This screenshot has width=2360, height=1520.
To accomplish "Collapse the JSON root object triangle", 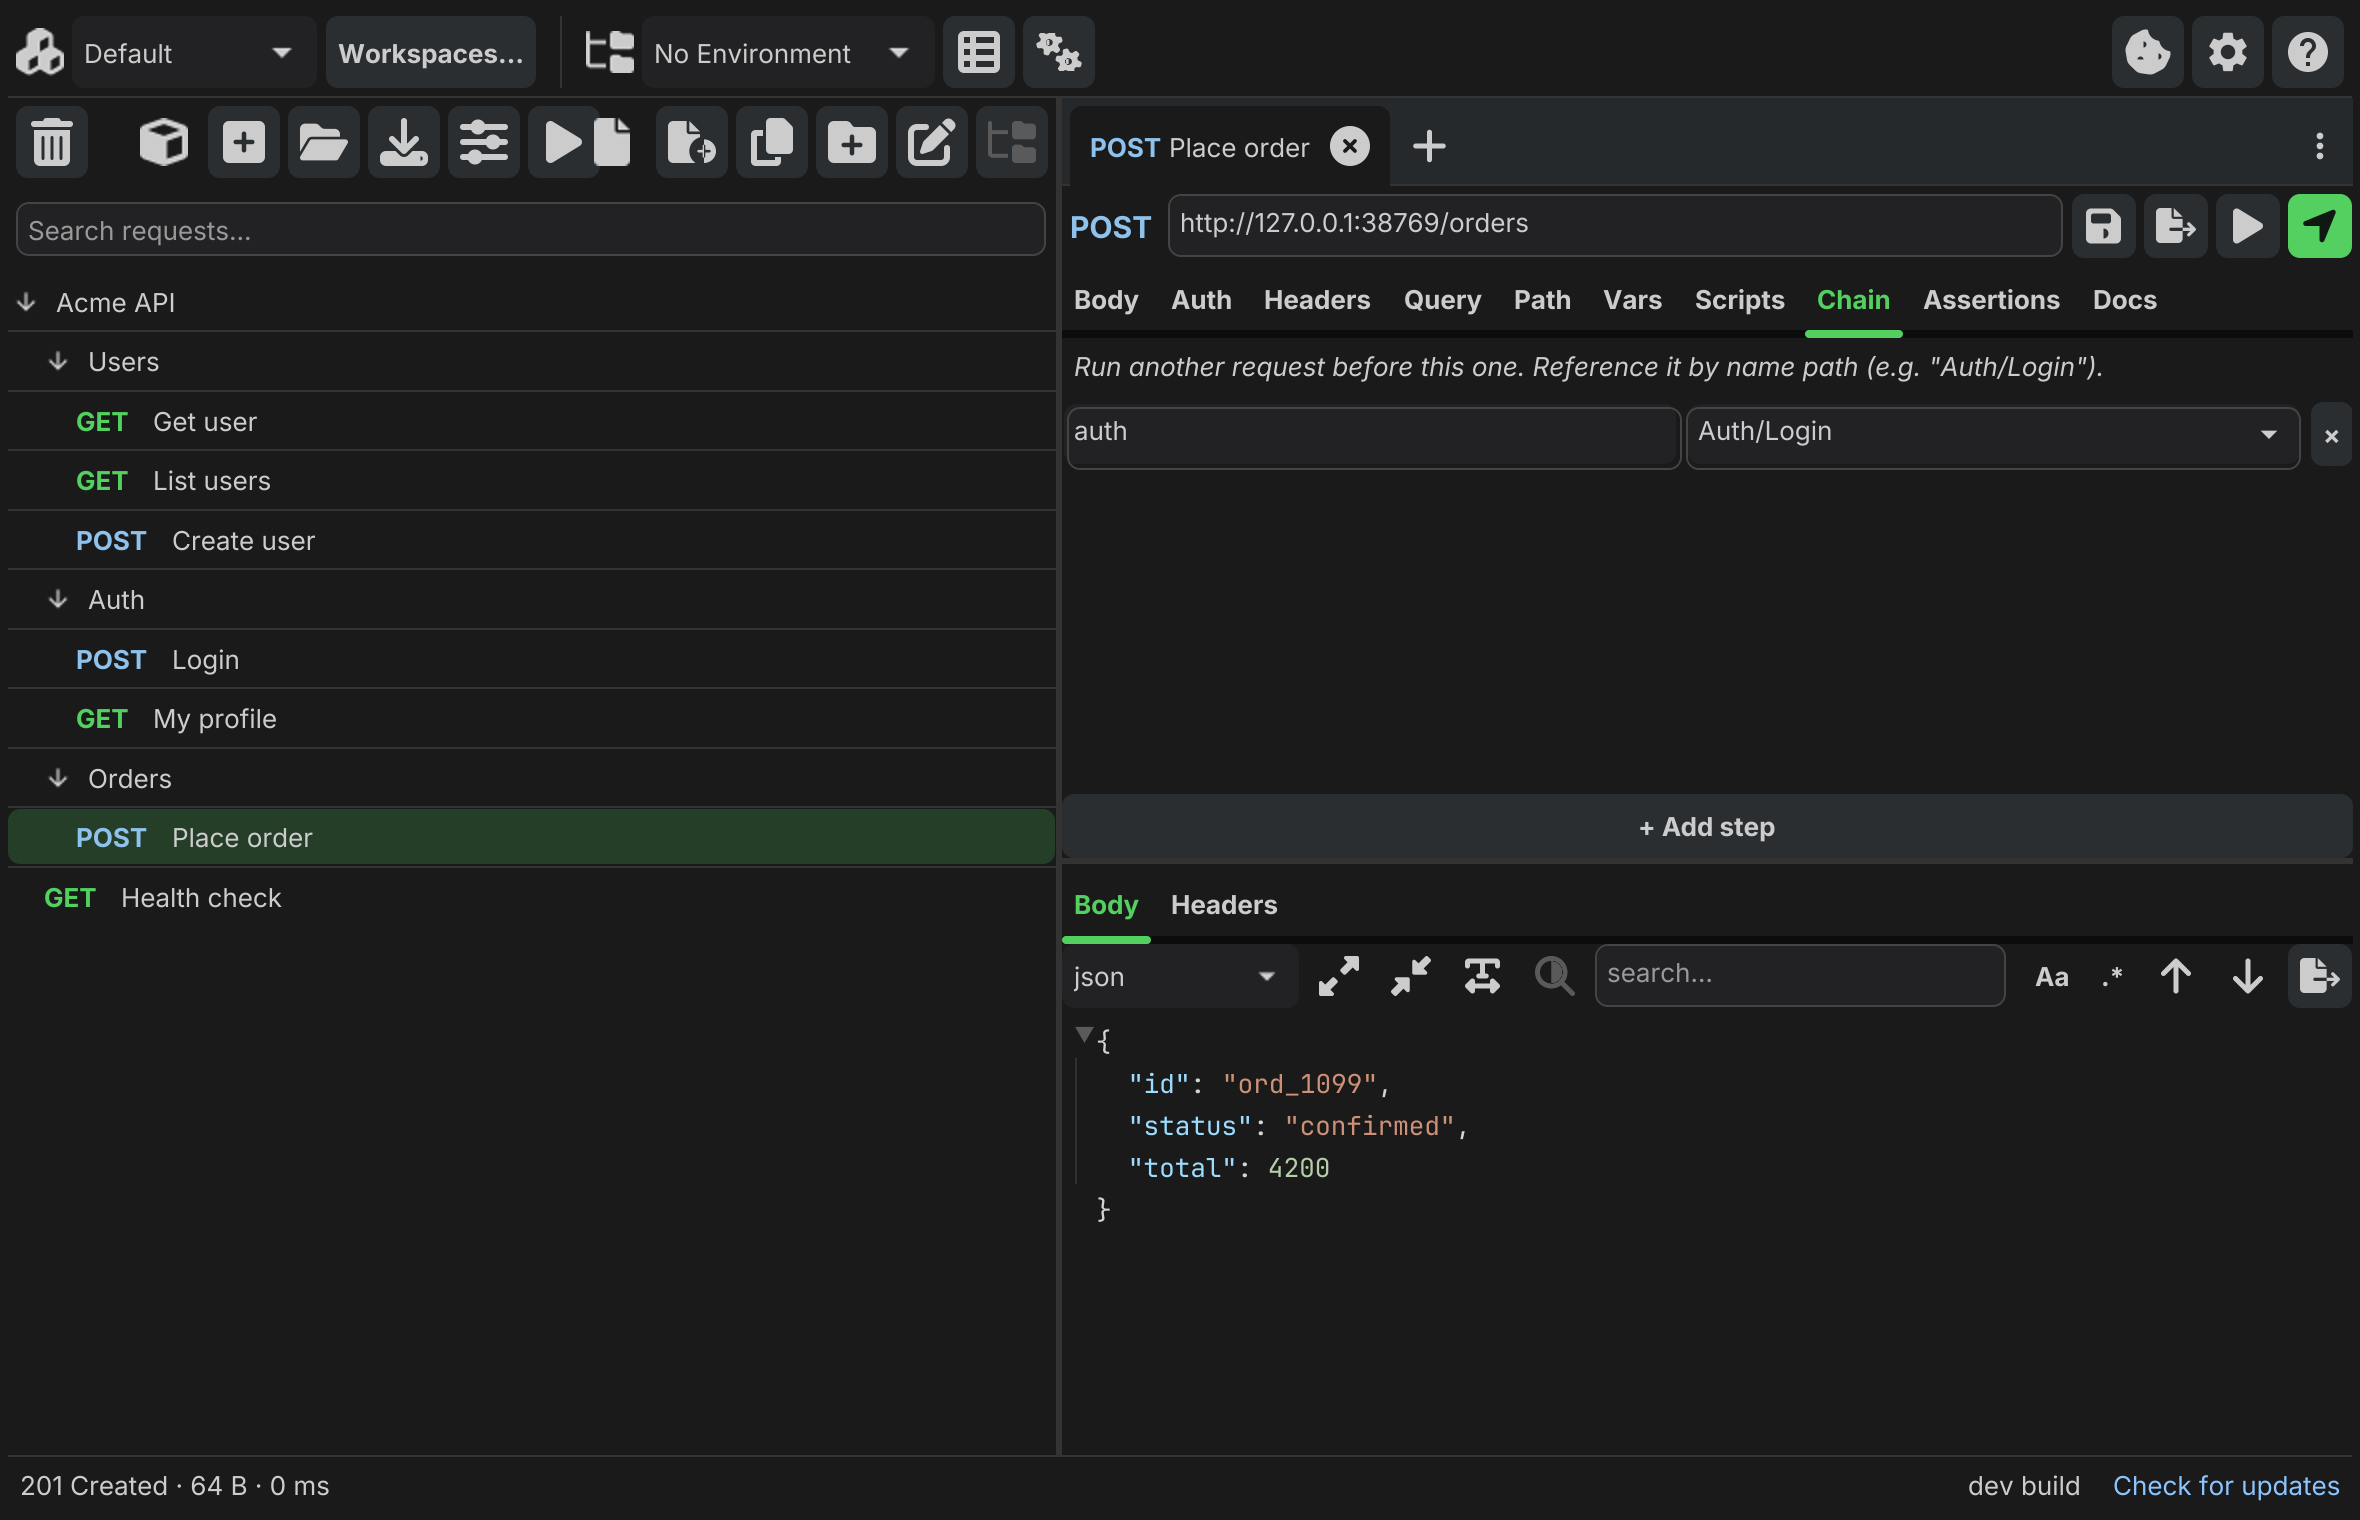I will coord(1083,1035).
